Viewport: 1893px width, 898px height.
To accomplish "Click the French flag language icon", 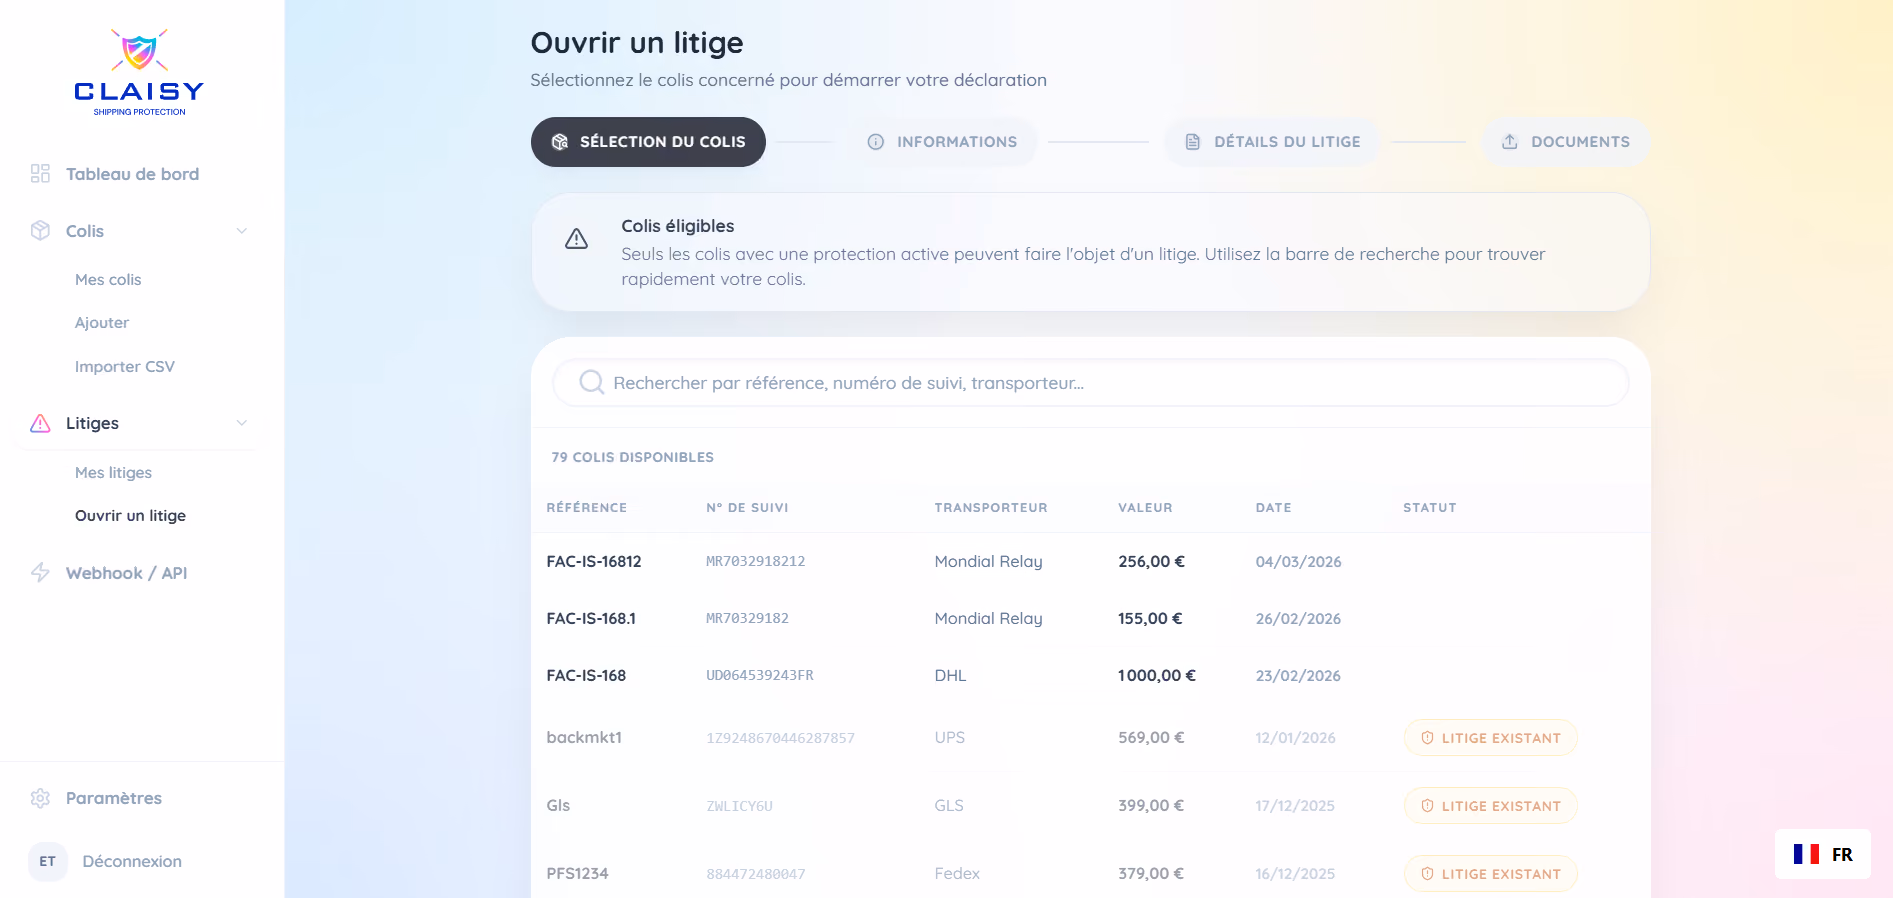I will (1806, 854).
